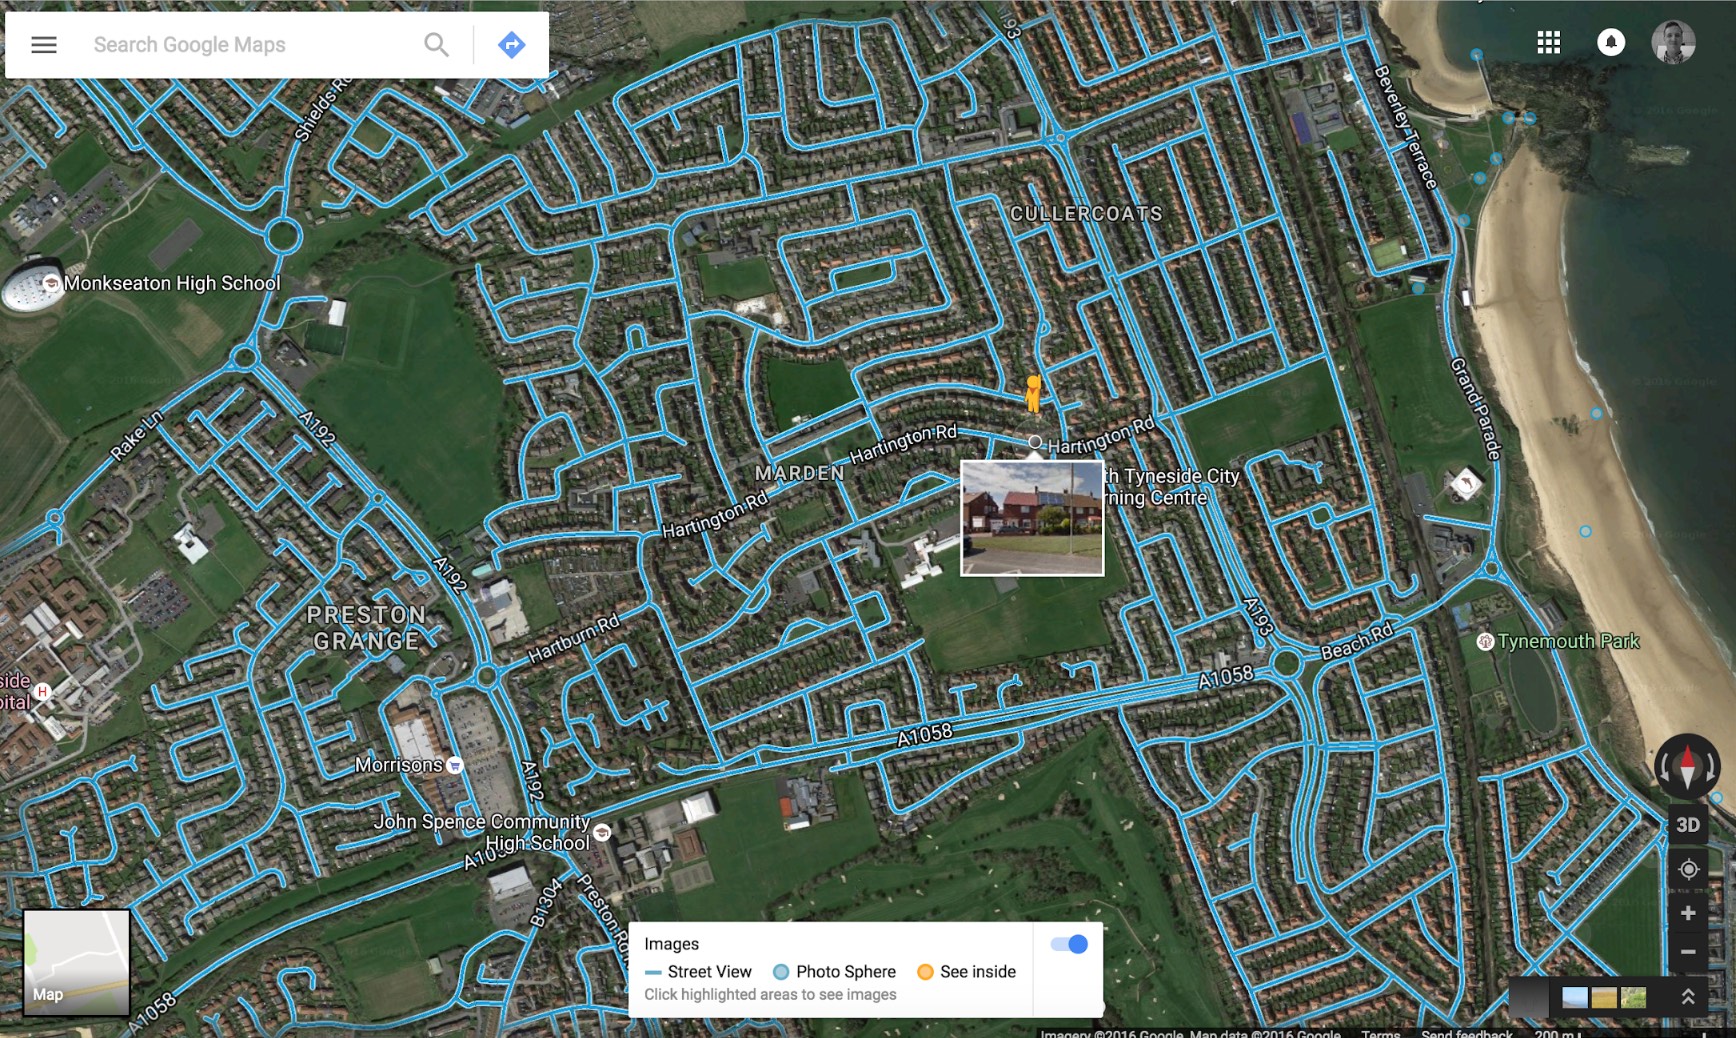This screenshot has height=1038, width=1736.
Task: Click the compass to reset north
Action: [x=1688, y=767]
